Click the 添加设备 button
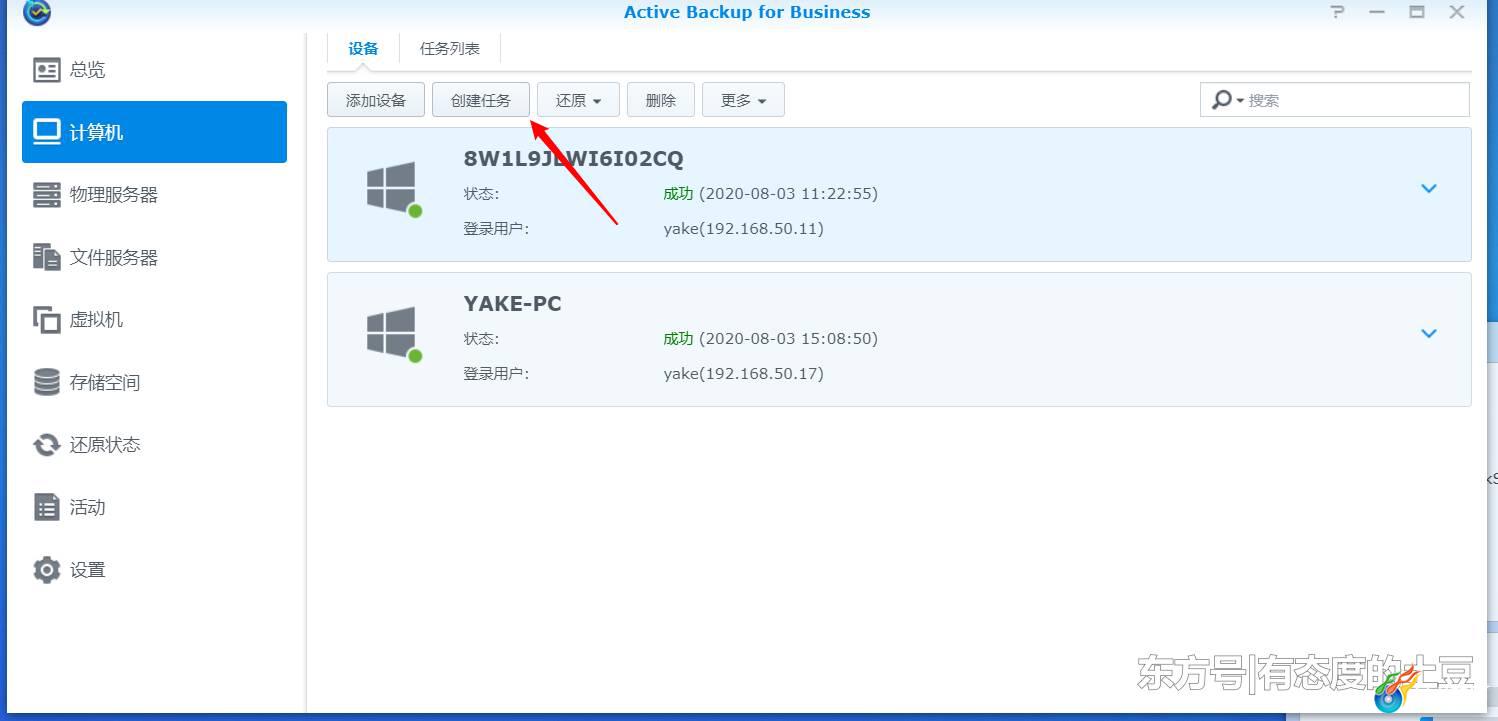Viewport: 1498px width, 721px height. pyautogui.click(x=376, y=100)
